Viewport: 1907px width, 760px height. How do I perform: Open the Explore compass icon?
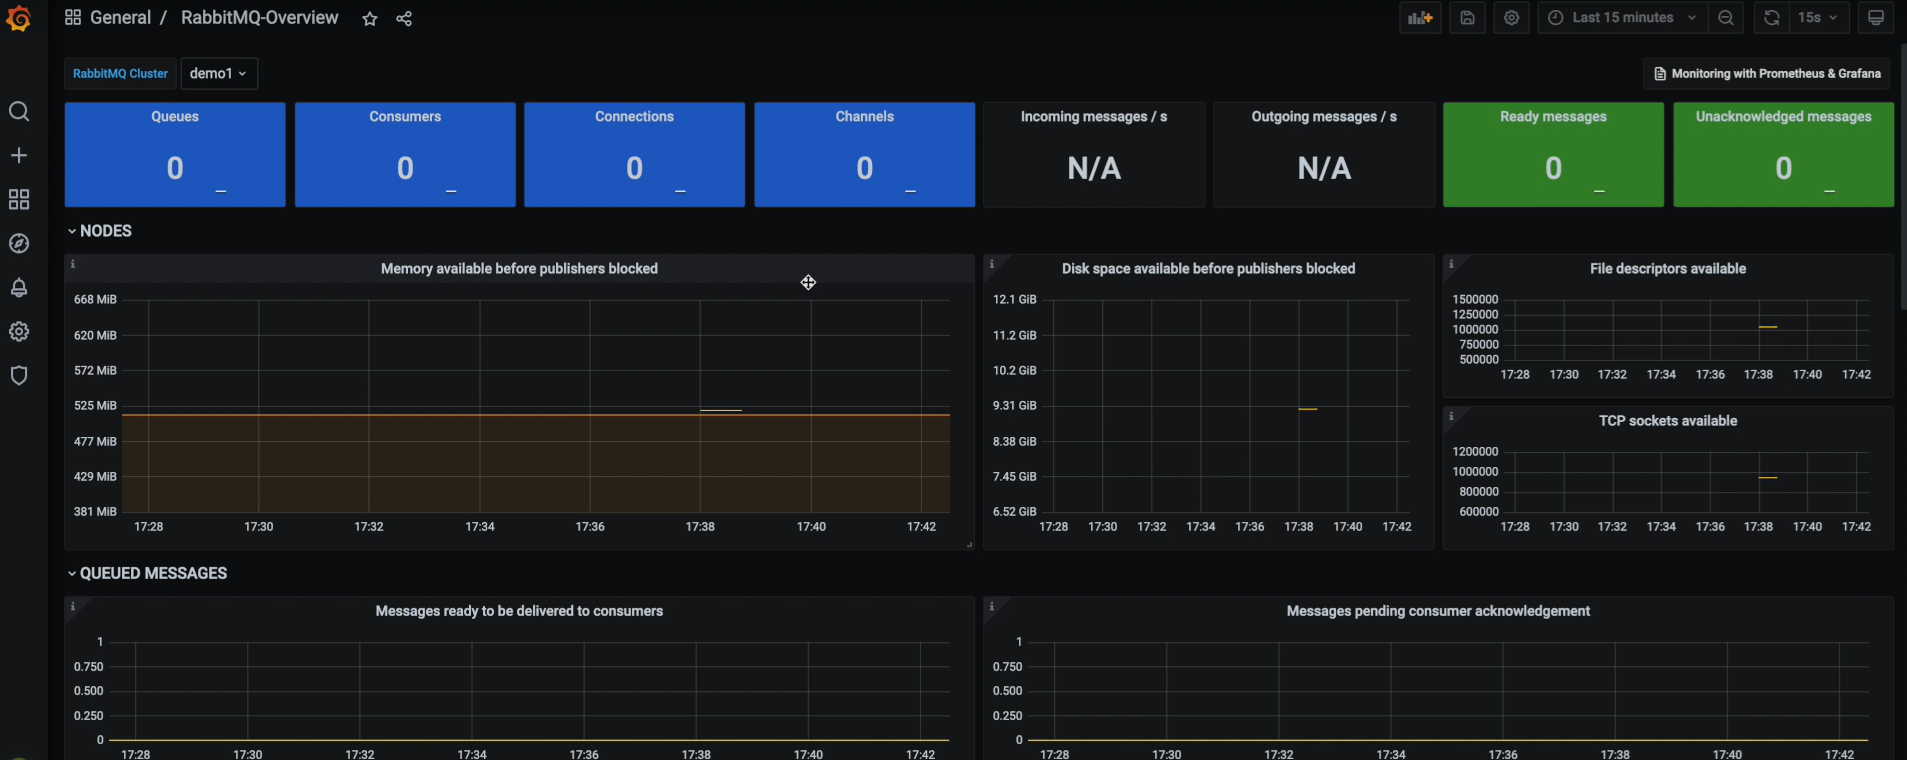coord(19,243)
